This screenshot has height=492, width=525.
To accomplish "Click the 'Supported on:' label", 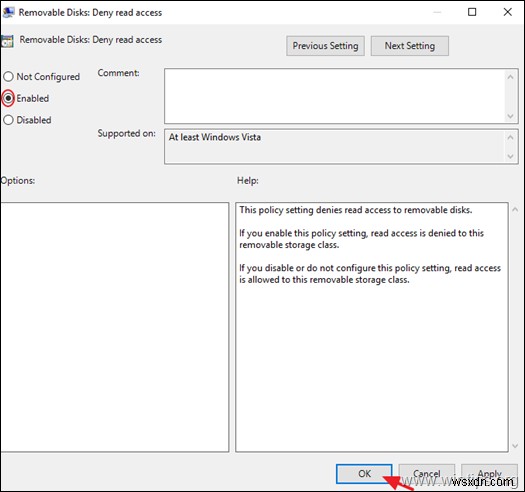I will tap(127, 133).
